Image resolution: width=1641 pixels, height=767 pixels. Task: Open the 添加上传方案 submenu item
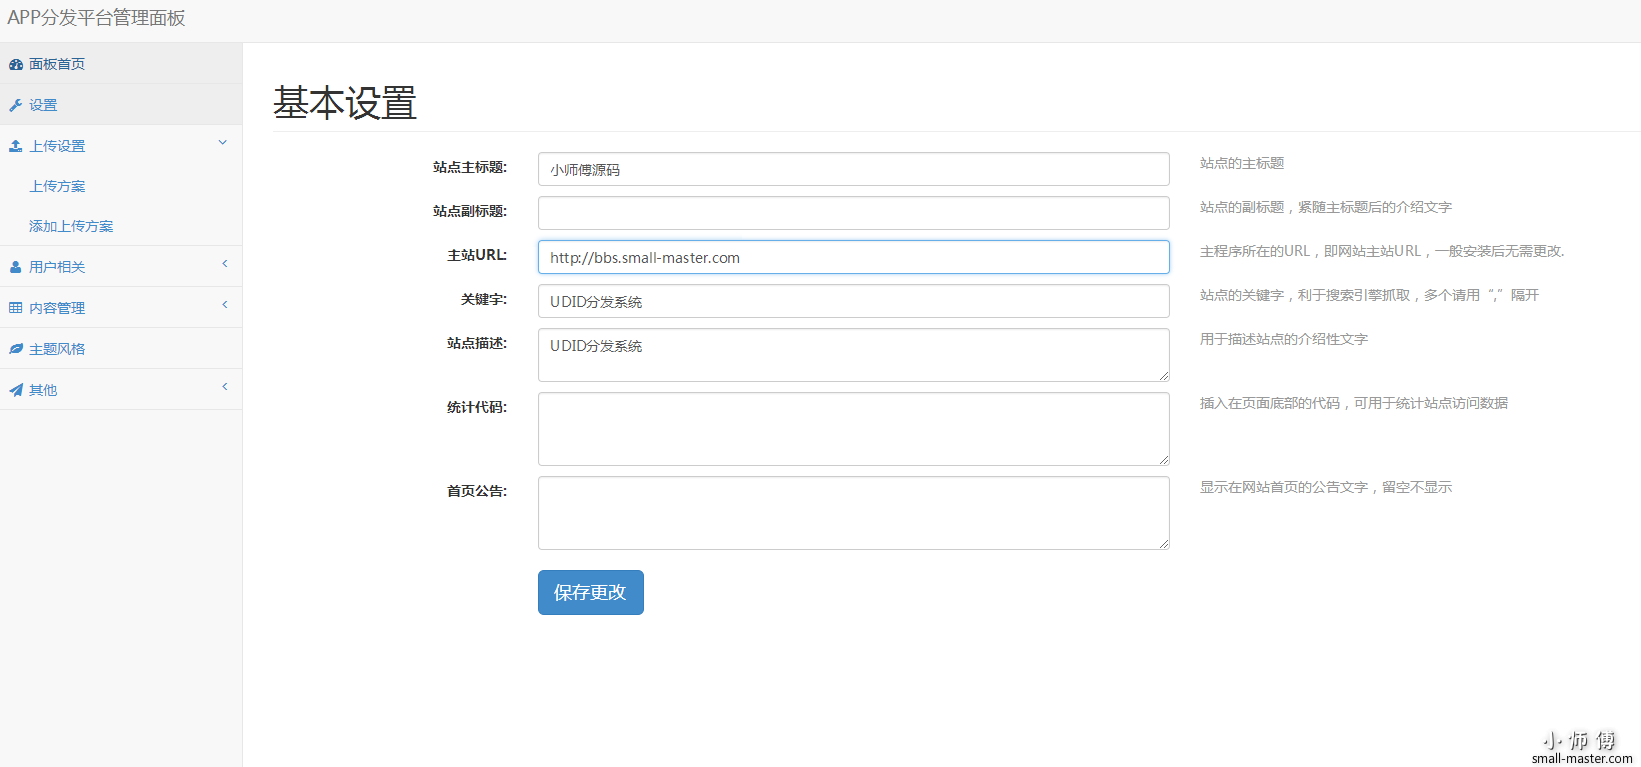(x=121, y=226)
